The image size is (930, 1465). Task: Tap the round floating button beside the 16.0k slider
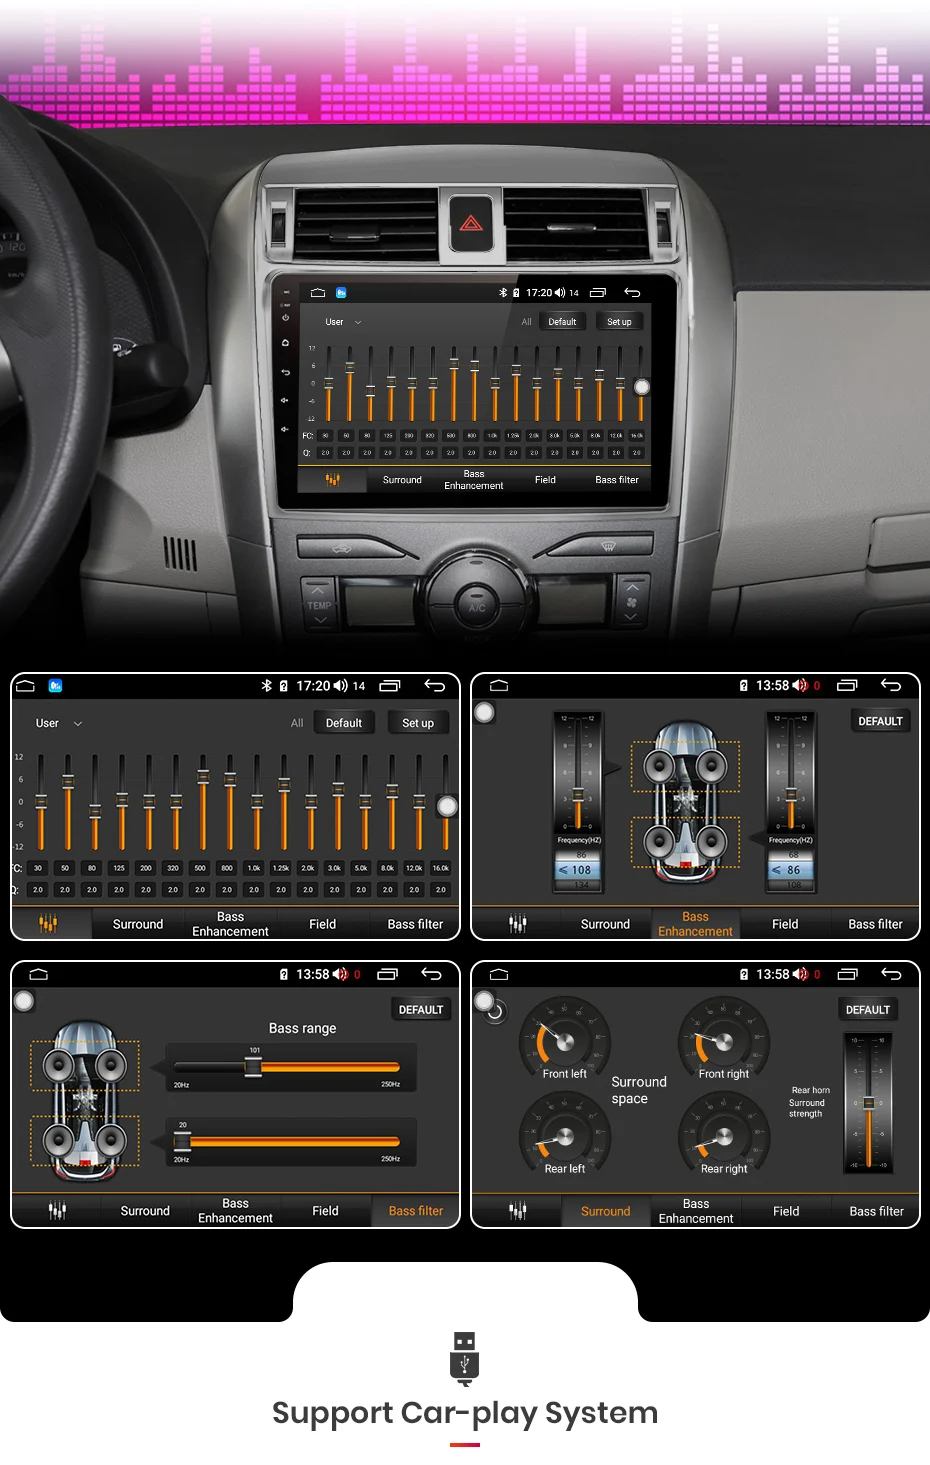[x=447, y=806]
